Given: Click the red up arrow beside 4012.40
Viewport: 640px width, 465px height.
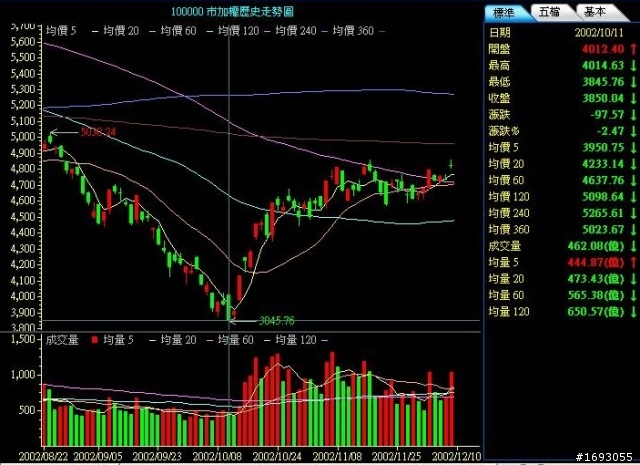Looking at the screenshot, I should click(x=633, y=49).
